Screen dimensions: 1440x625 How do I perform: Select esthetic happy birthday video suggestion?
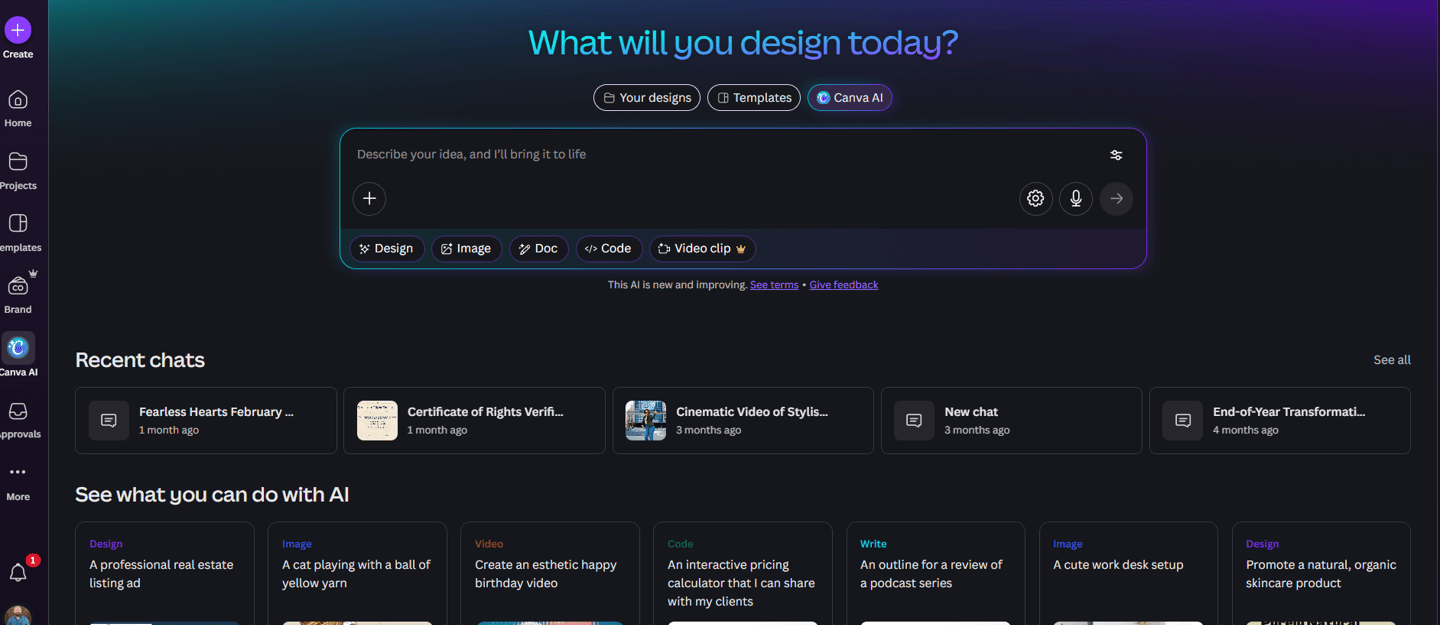pyautogui.click(x=550, y=573)
